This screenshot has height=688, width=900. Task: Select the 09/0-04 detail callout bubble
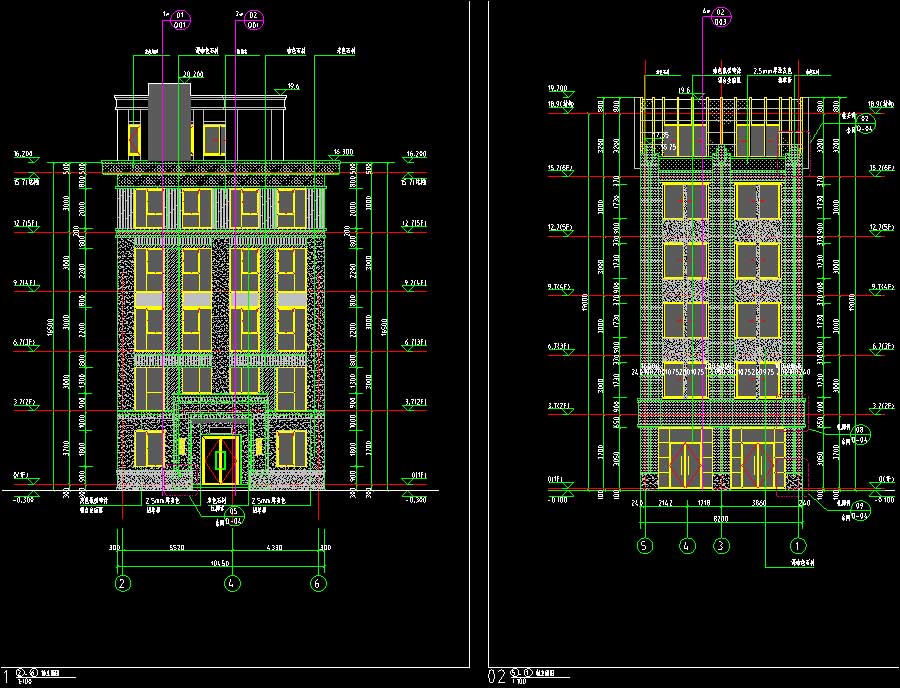859,511
